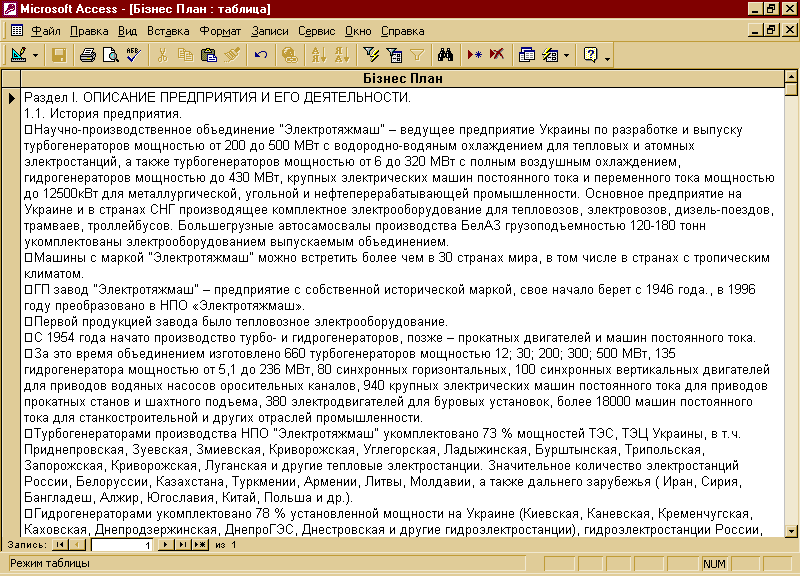The height and width of the screenshot is (576, 800).
Task: Click the Help question mark icon
Action: (591, 55)
